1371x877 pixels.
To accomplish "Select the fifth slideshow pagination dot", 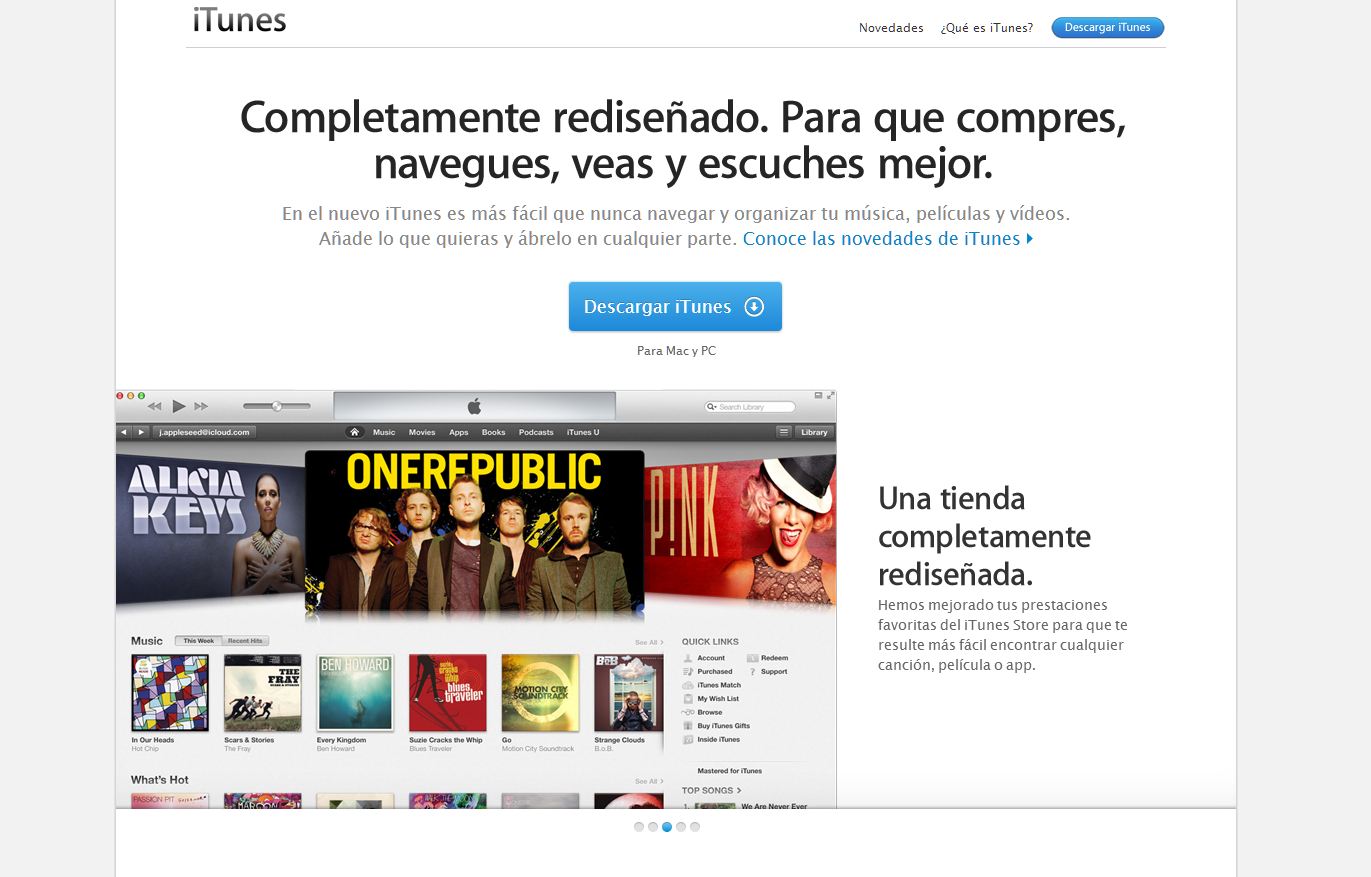I will click(x=695, y=827).
